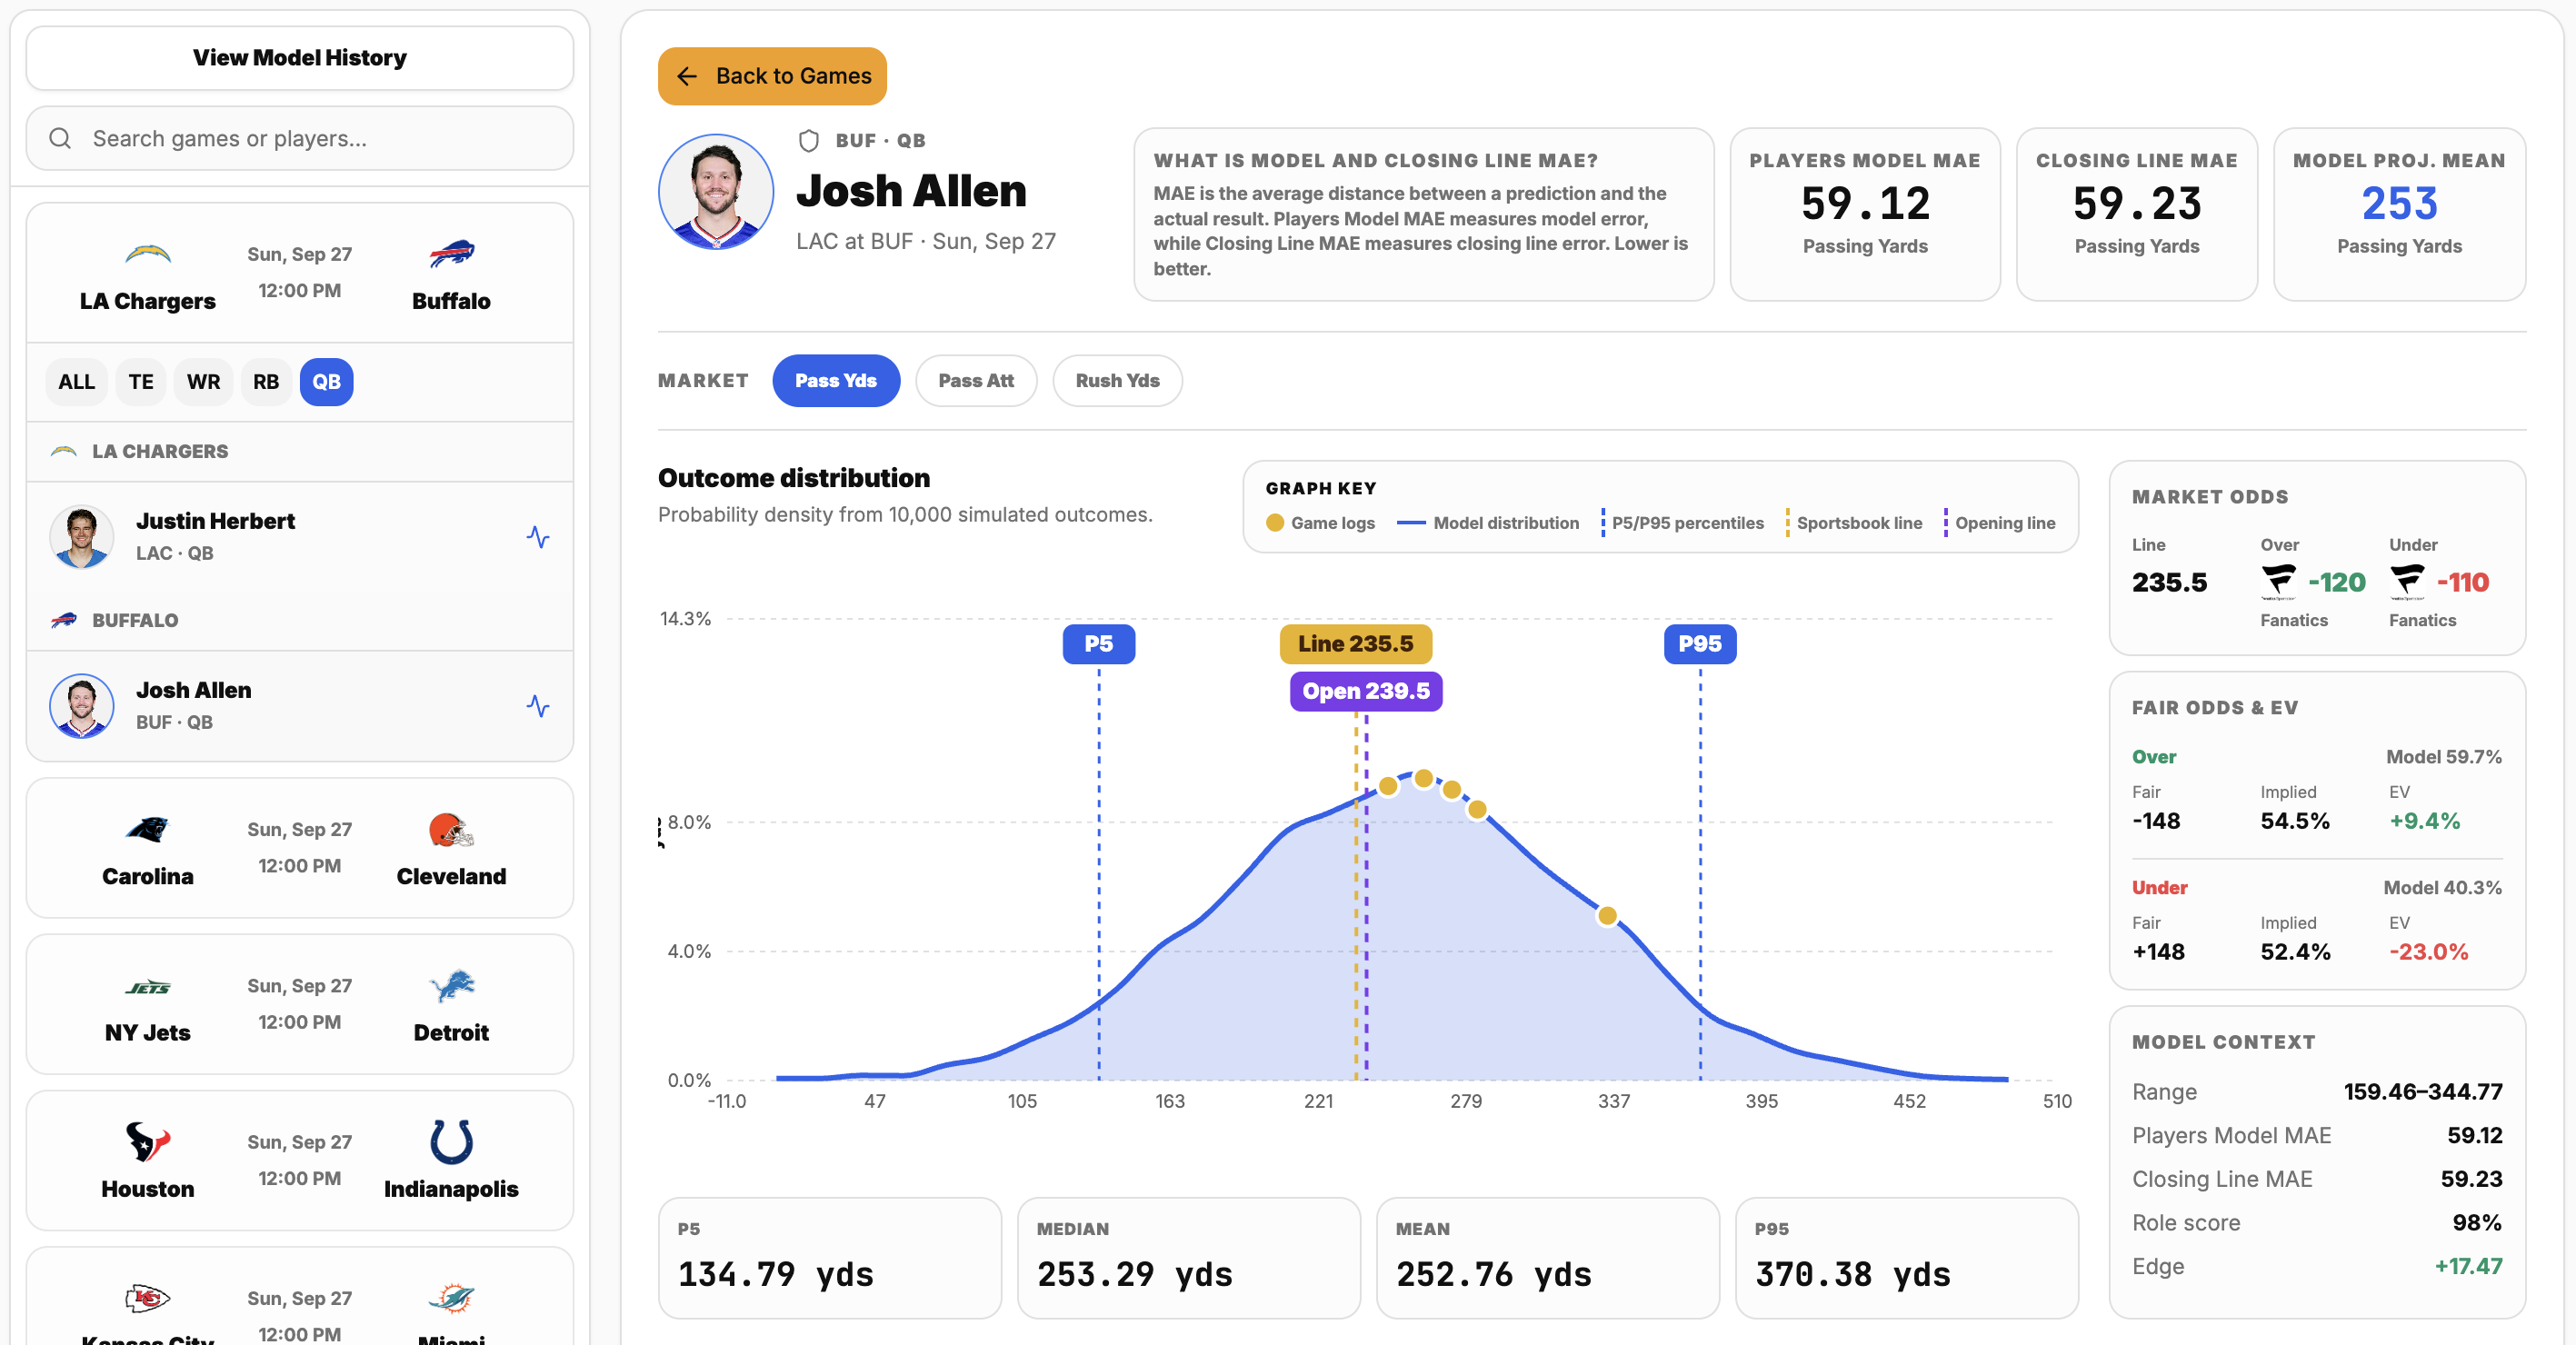2576x1345 pixels.
Task: Open View Model History
Action: tap(300, 58)
